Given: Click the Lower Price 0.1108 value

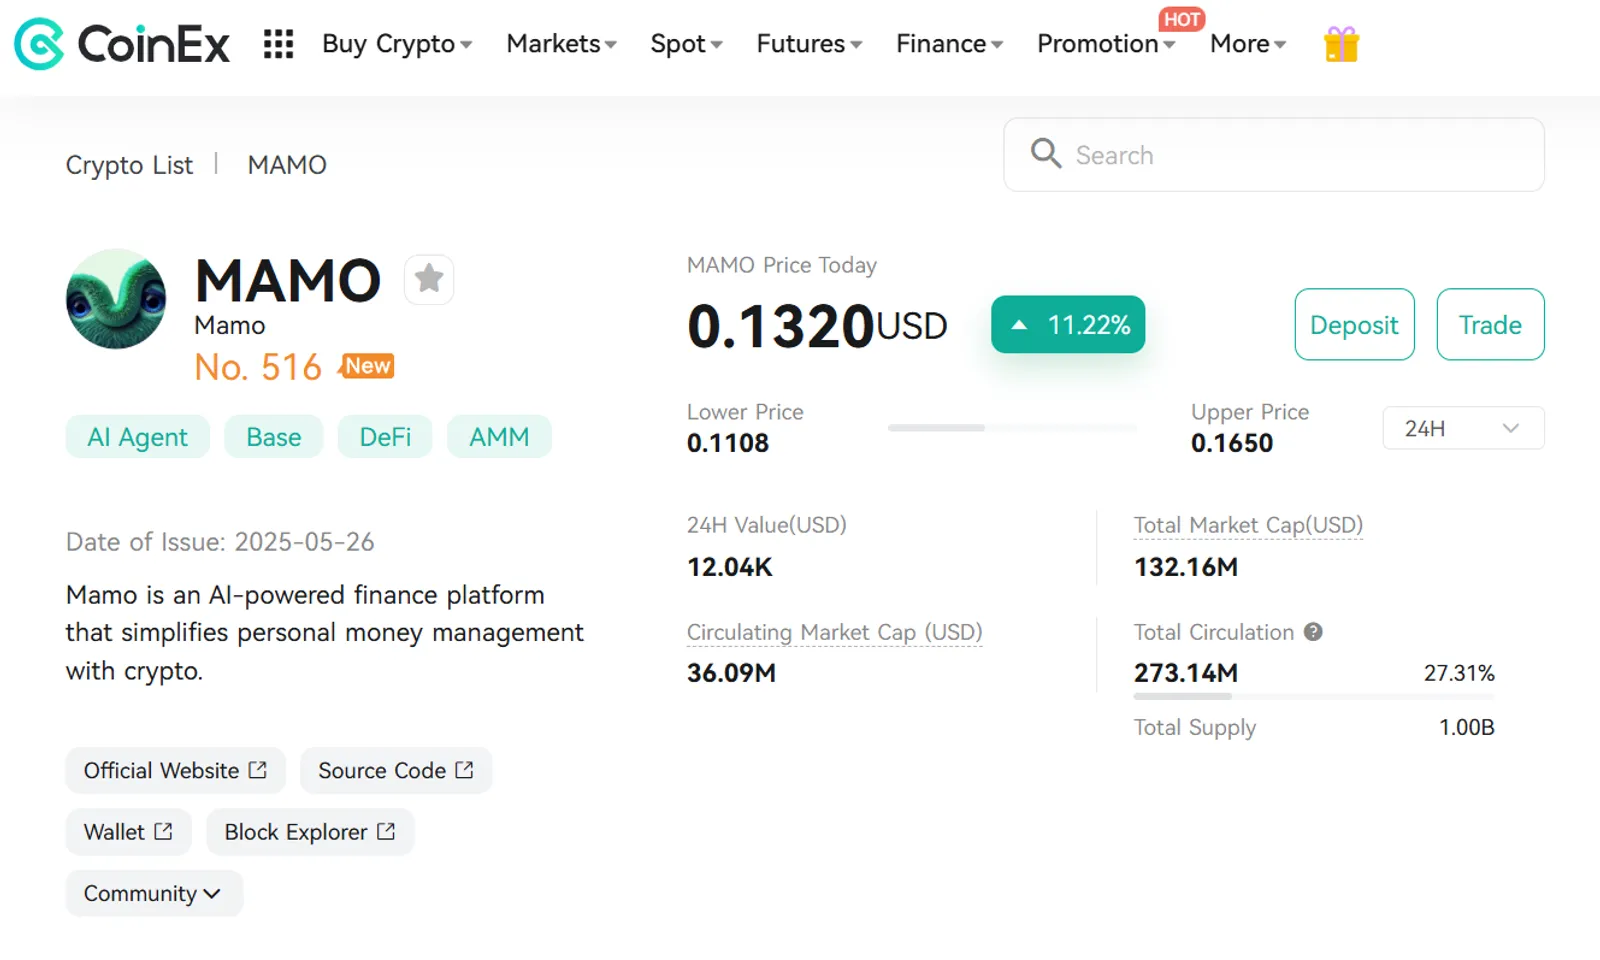Looking at the screenshot, I should click(728, 443).
